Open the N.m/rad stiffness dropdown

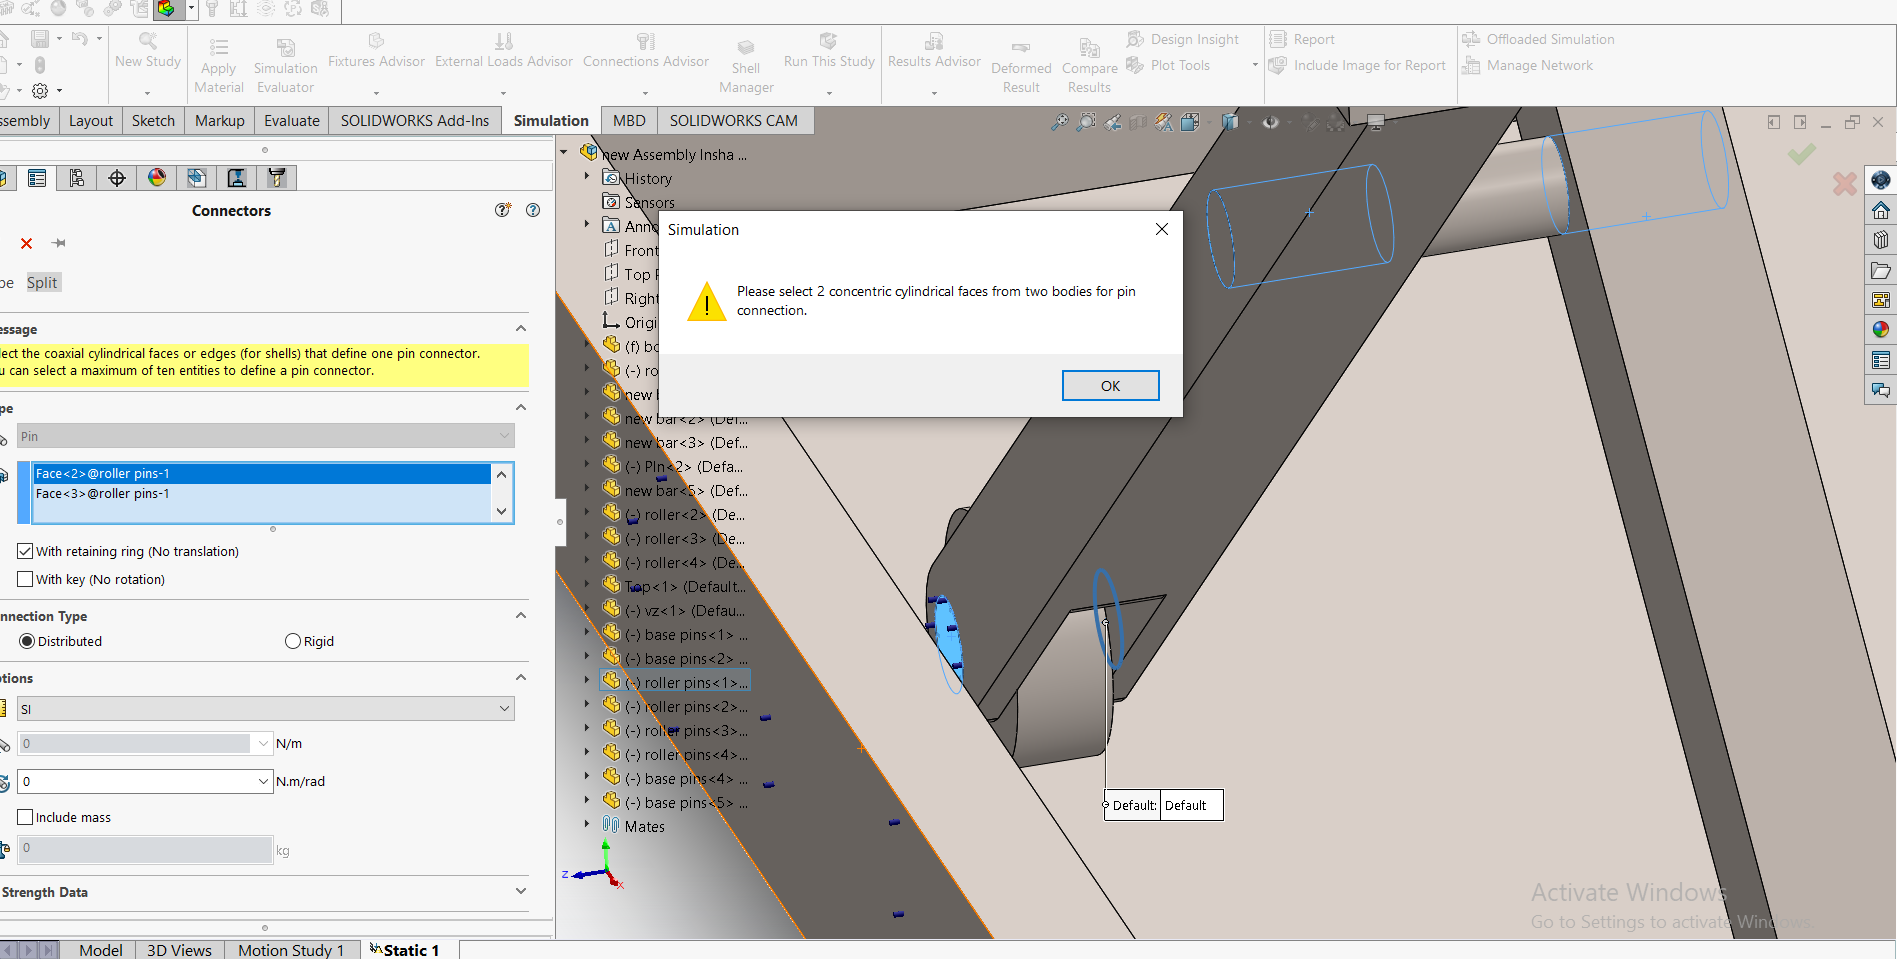pyautogui.click(x=264, y=781)
